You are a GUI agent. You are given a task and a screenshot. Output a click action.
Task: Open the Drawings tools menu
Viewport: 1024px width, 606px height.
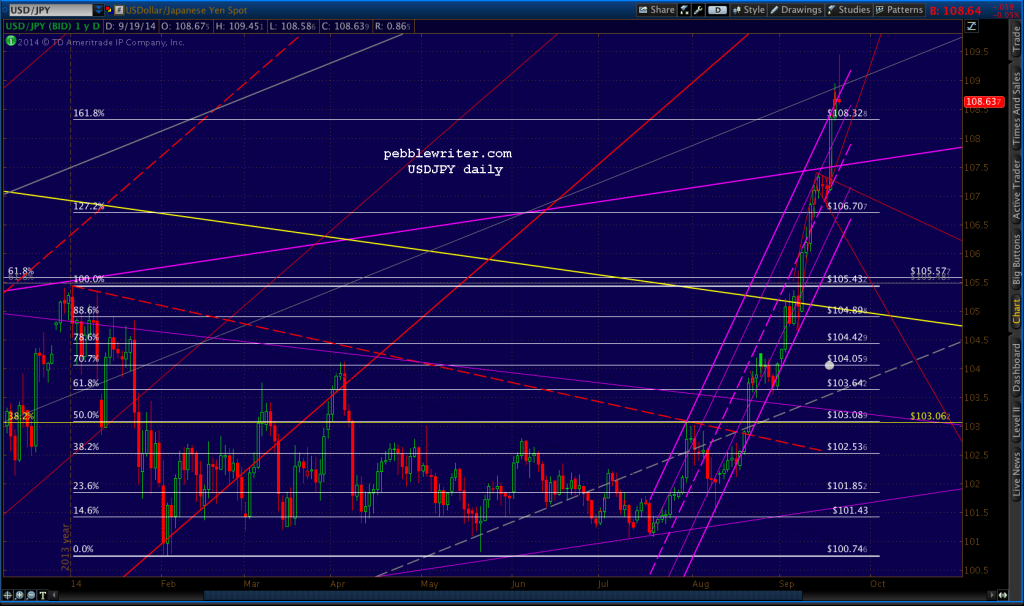tap(797, 9)
